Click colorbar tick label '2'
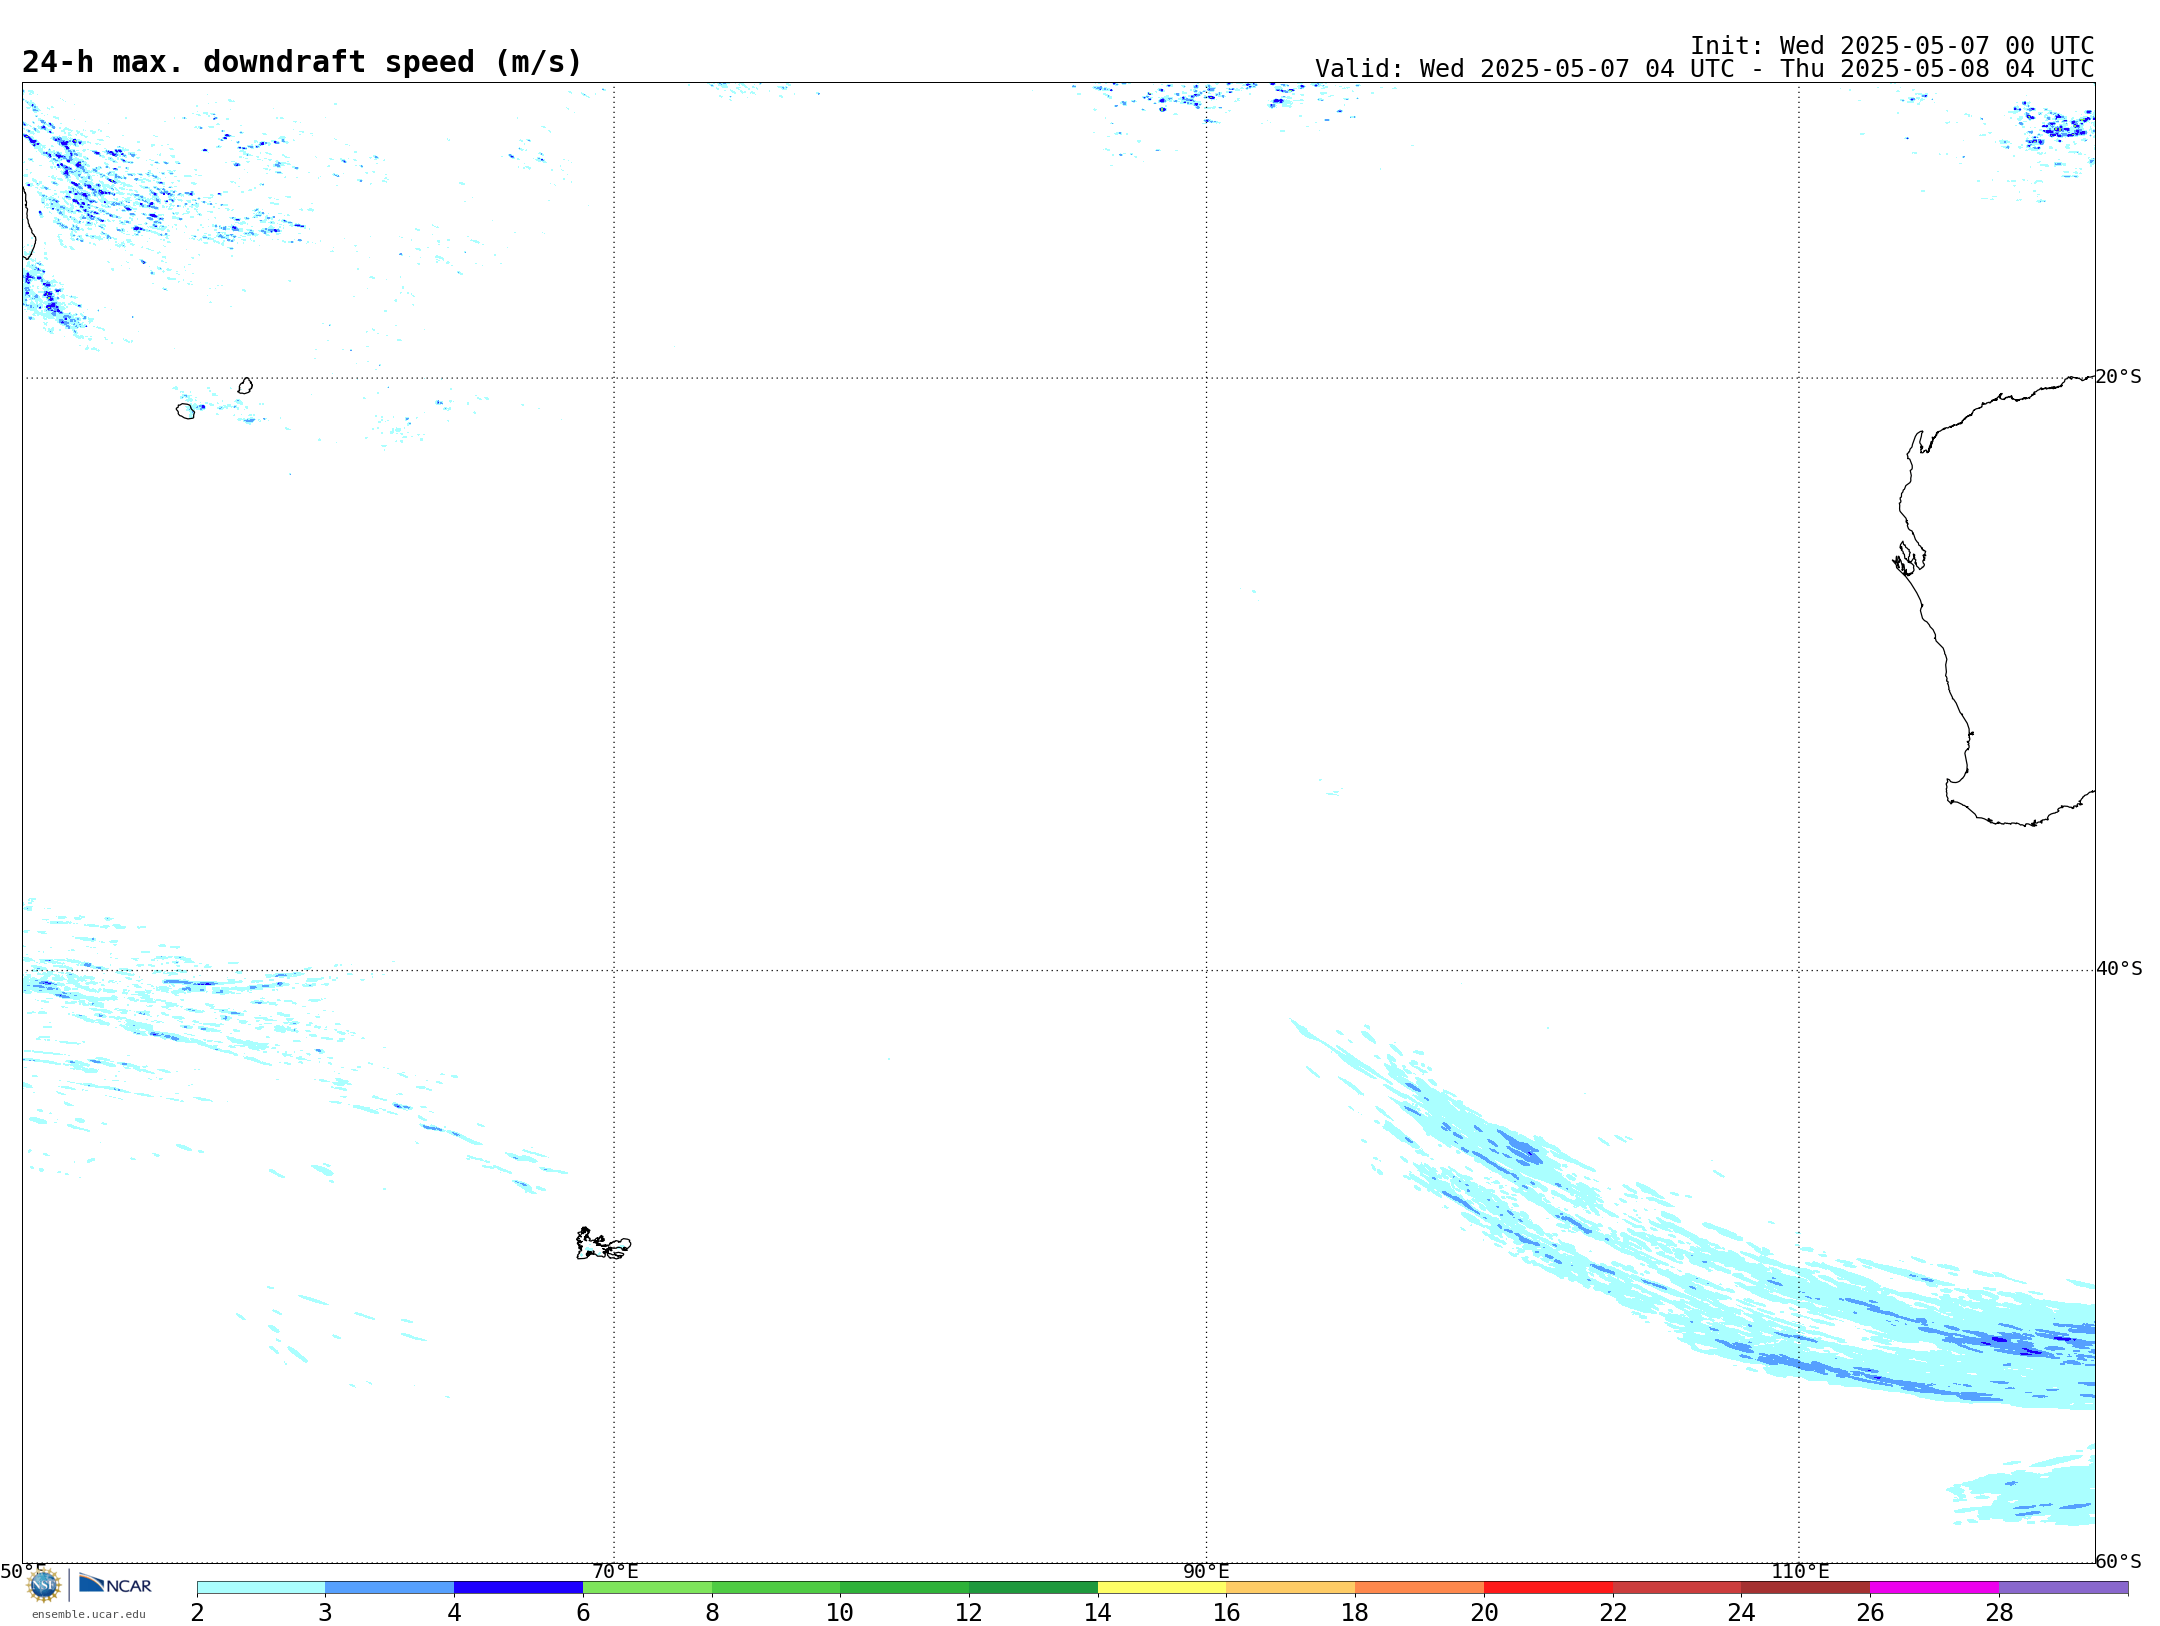This screenshot has width=2160, height=1626. click(x=197, y=1613)
